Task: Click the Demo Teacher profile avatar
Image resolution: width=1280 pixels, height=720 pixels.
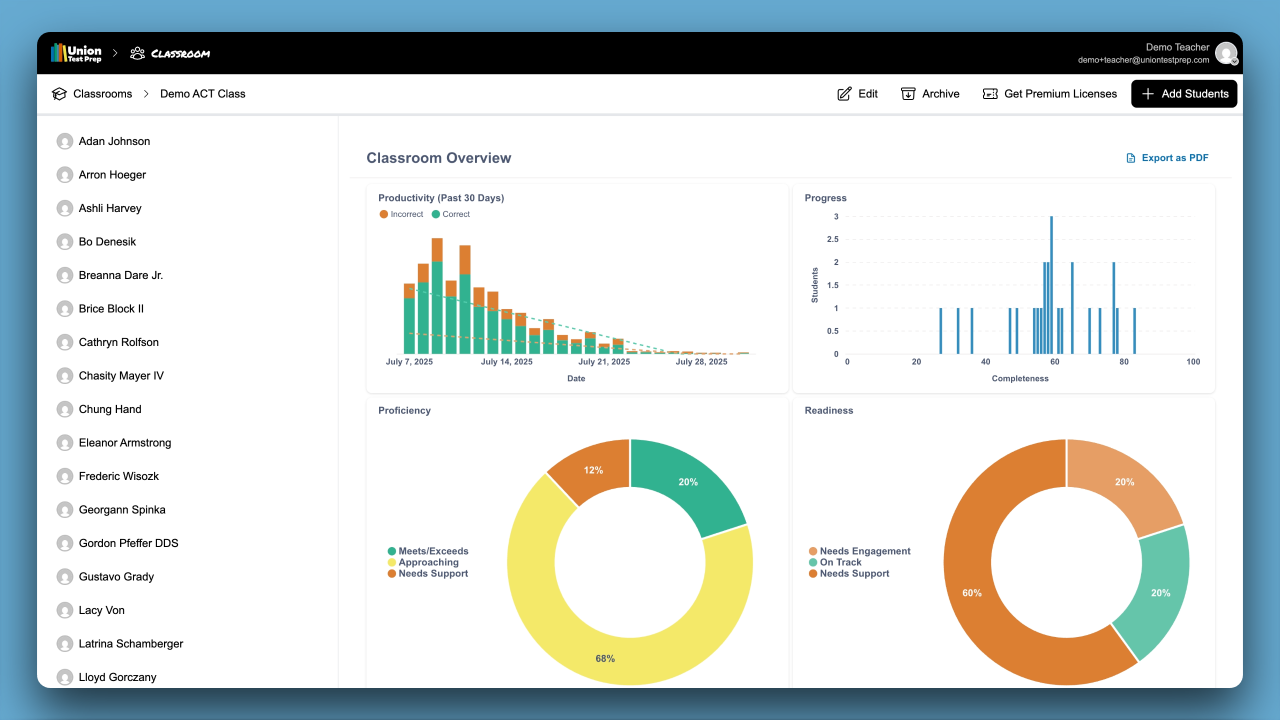Action: click(1226, 53)
